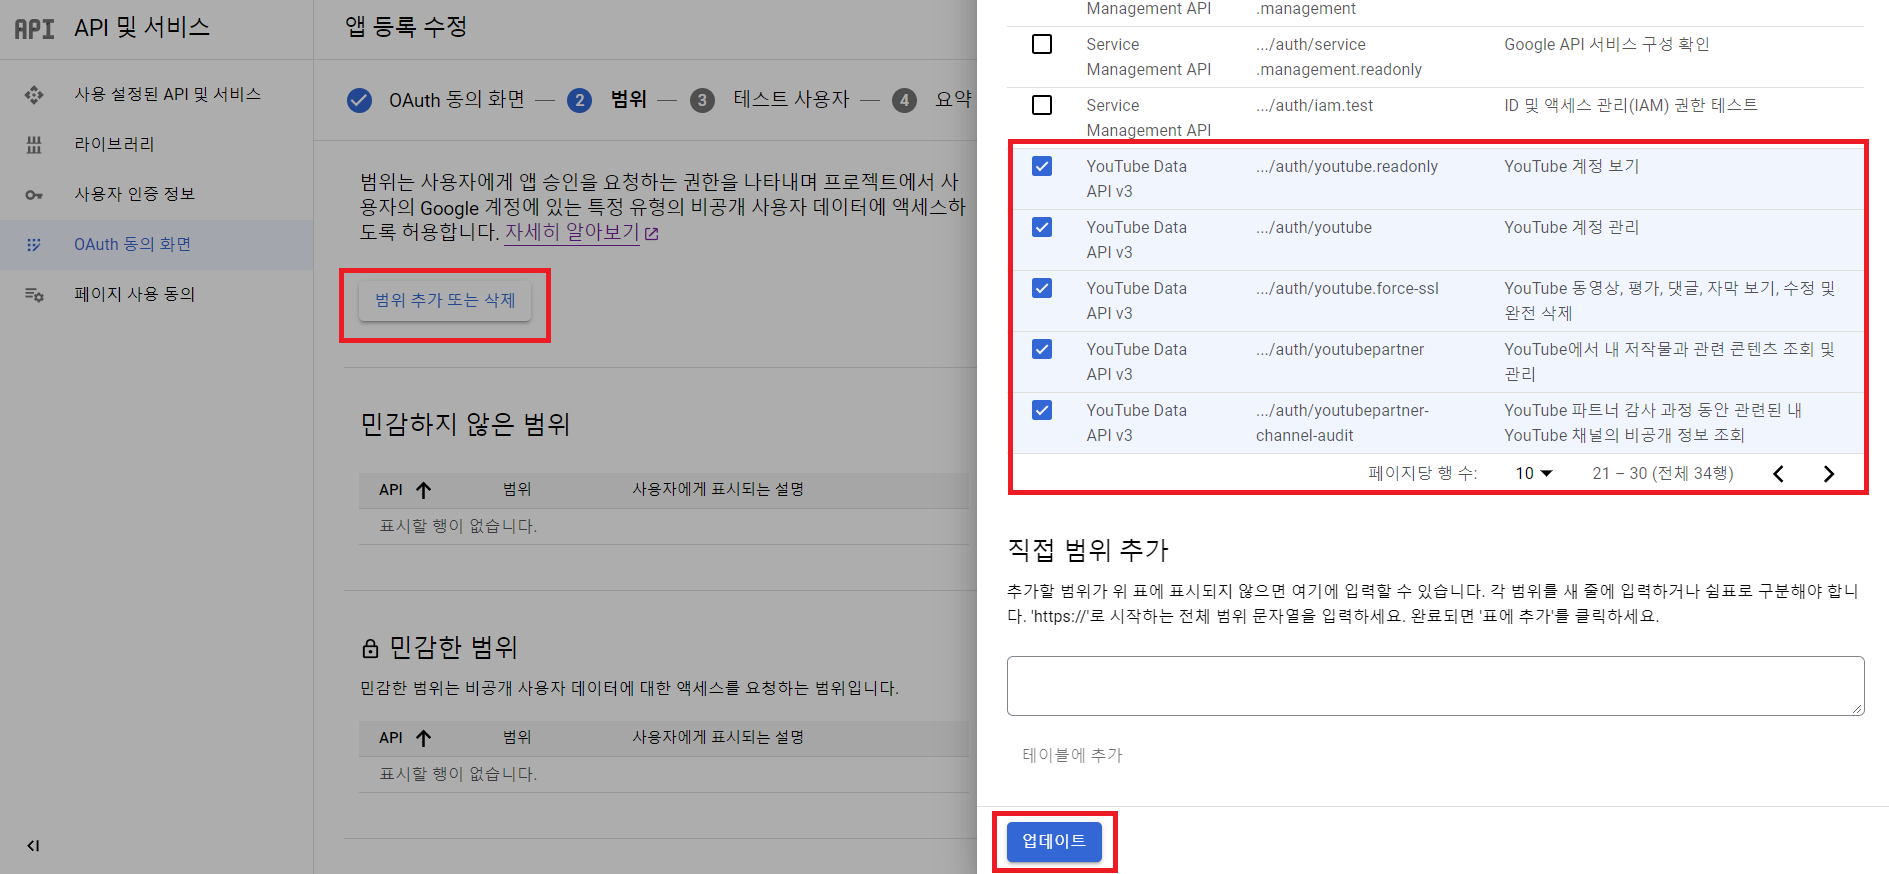Go to next page of scopes
The width and height of the screenshot is (1889, 874).
click(1828, 474)
